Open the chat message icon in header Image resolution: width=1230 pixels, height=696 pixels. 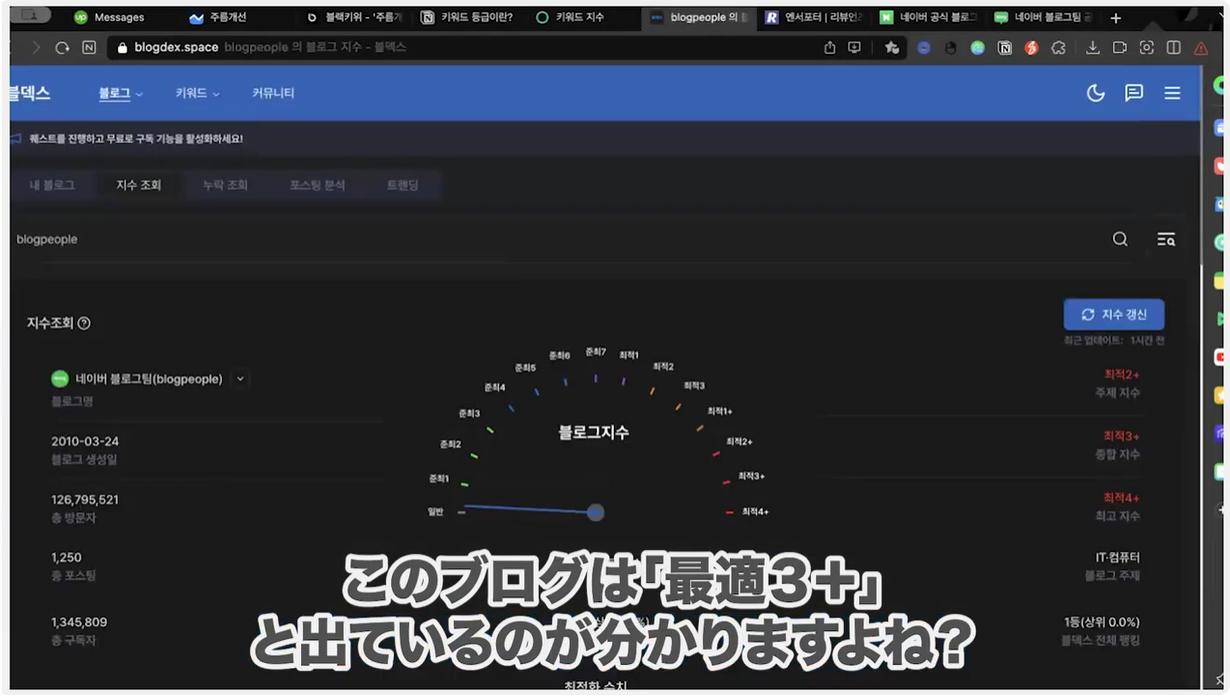pos(1134,93)
